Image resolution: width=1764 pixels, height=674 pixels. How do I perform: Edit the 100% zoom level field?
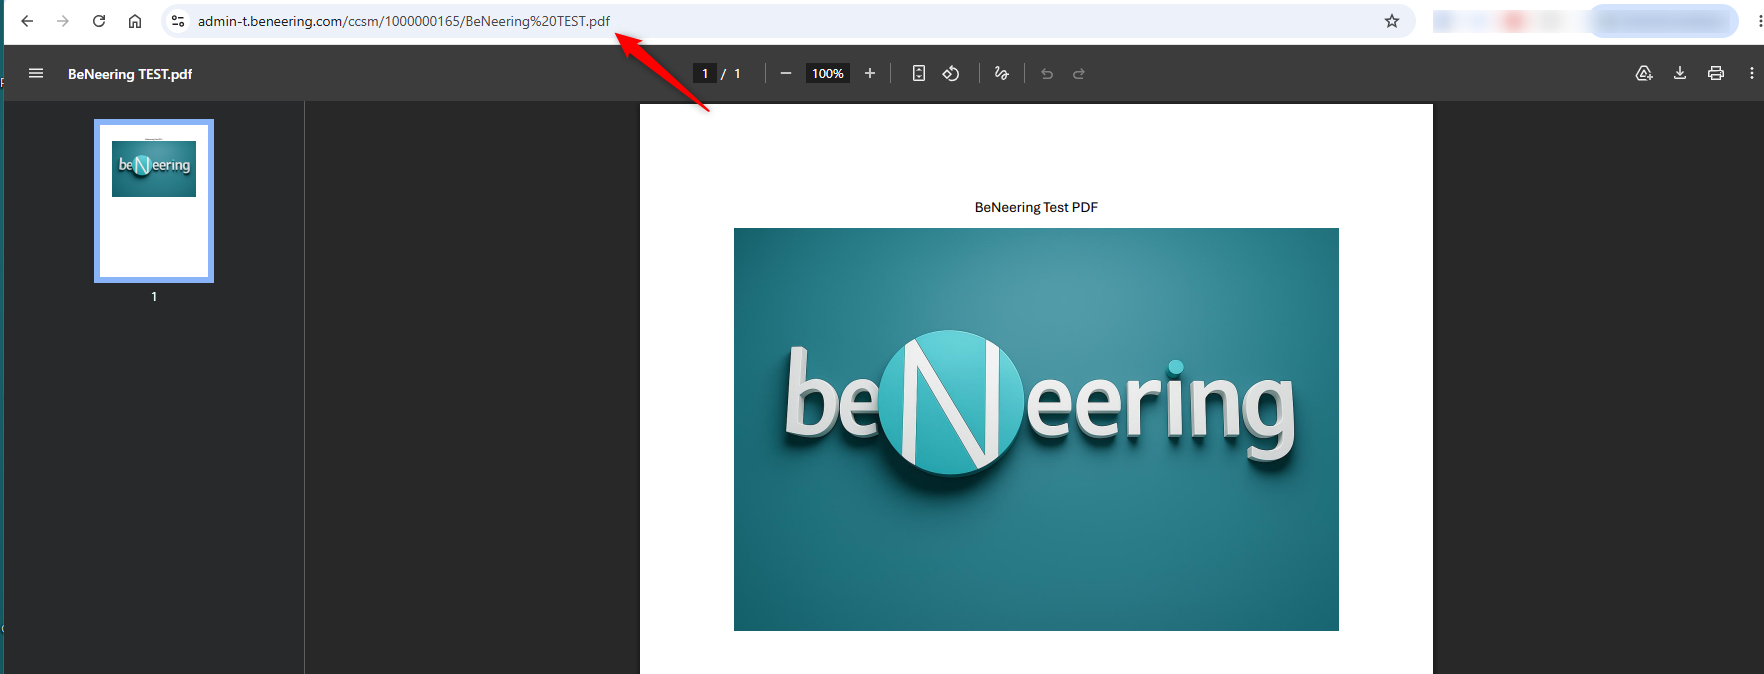(828, 73)
